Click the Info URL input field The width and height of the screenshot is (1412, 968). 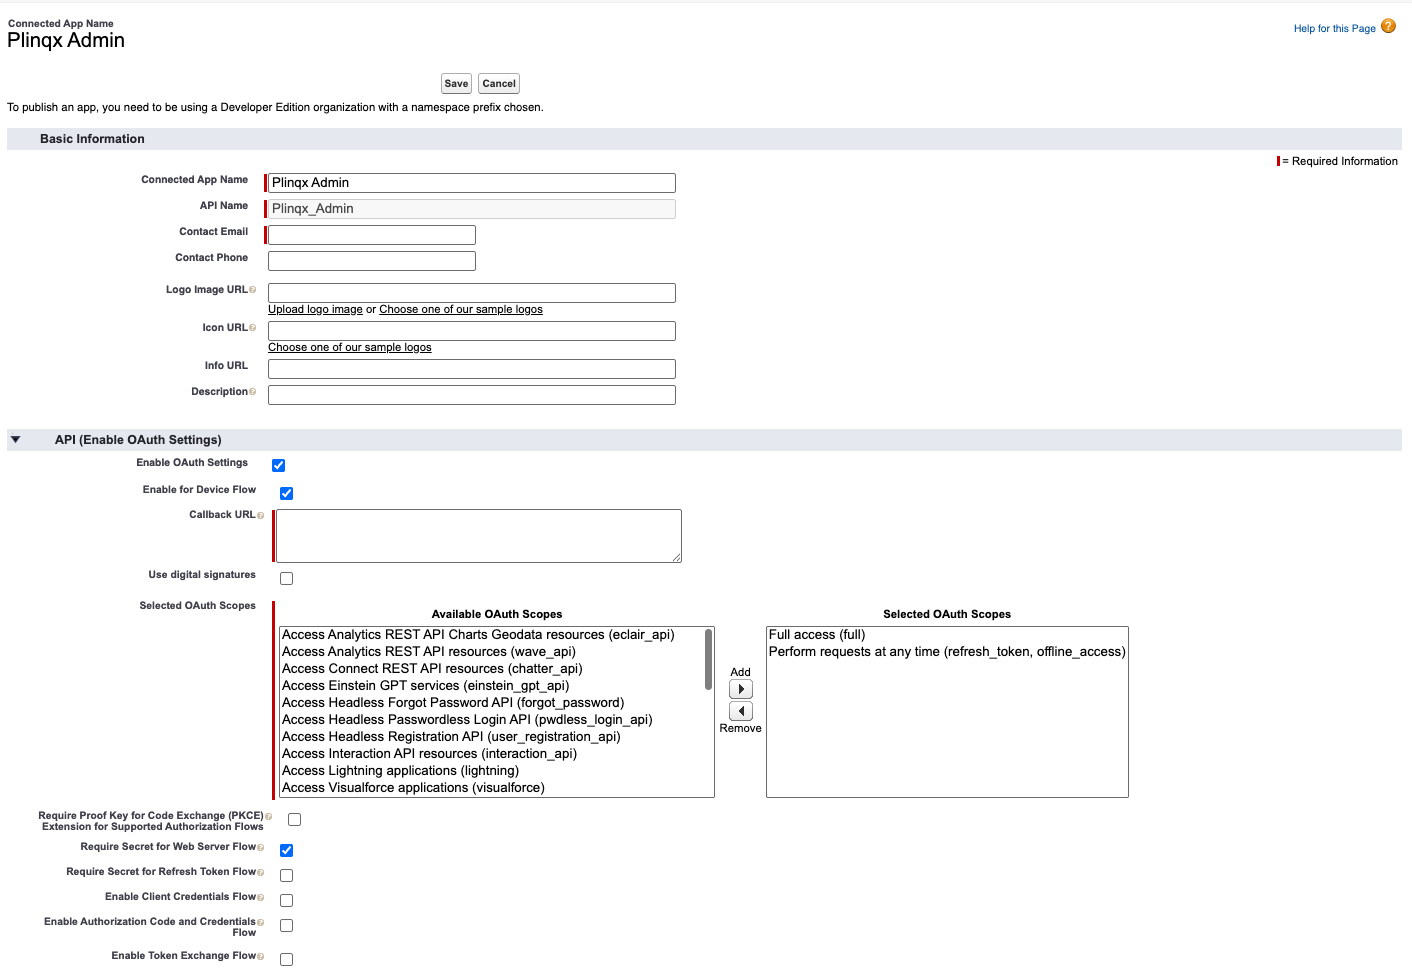tap(472, 369)
